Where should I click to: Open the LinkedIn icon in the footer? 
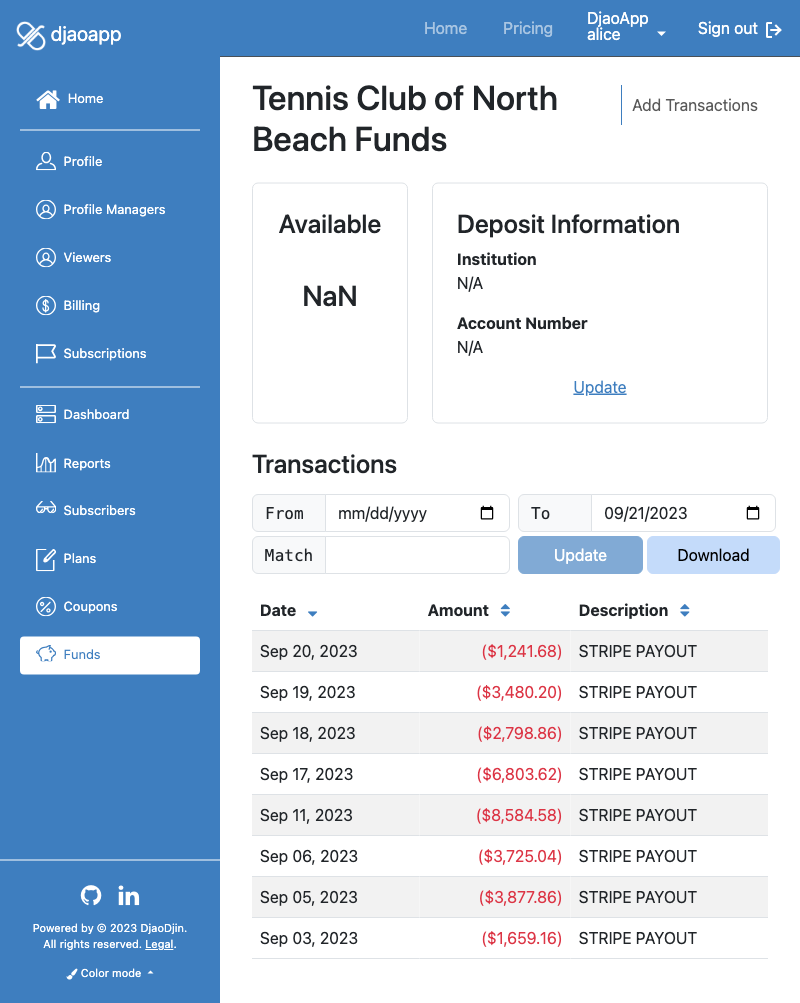[x=129, y=896]
